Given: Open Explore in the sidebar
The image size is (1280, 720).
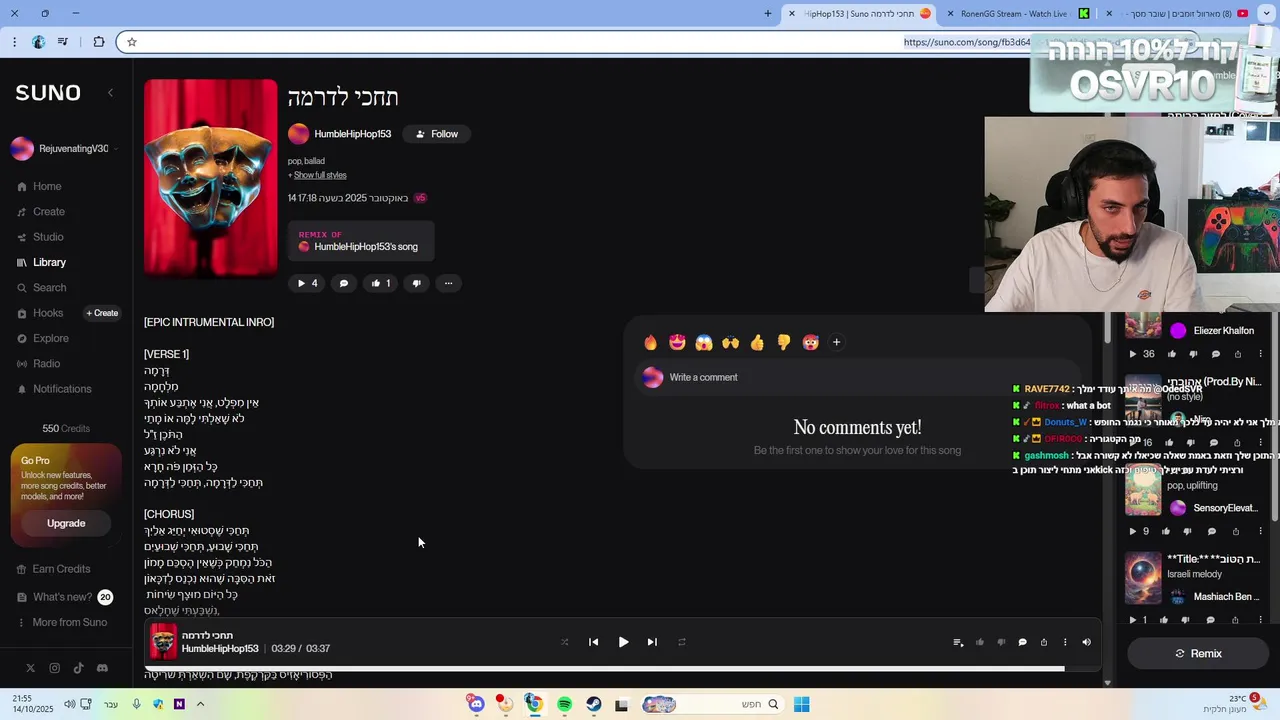Looking at the screenshot, I should [x=43, y=338].
